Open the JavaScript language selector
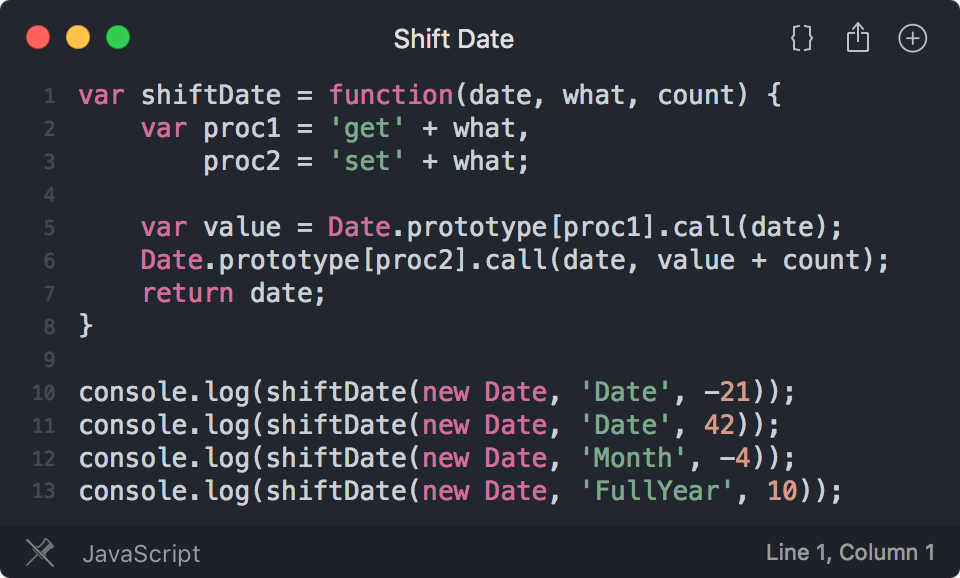Image resolution: width=960 pixels, height=578 pixels. point(141,554)
